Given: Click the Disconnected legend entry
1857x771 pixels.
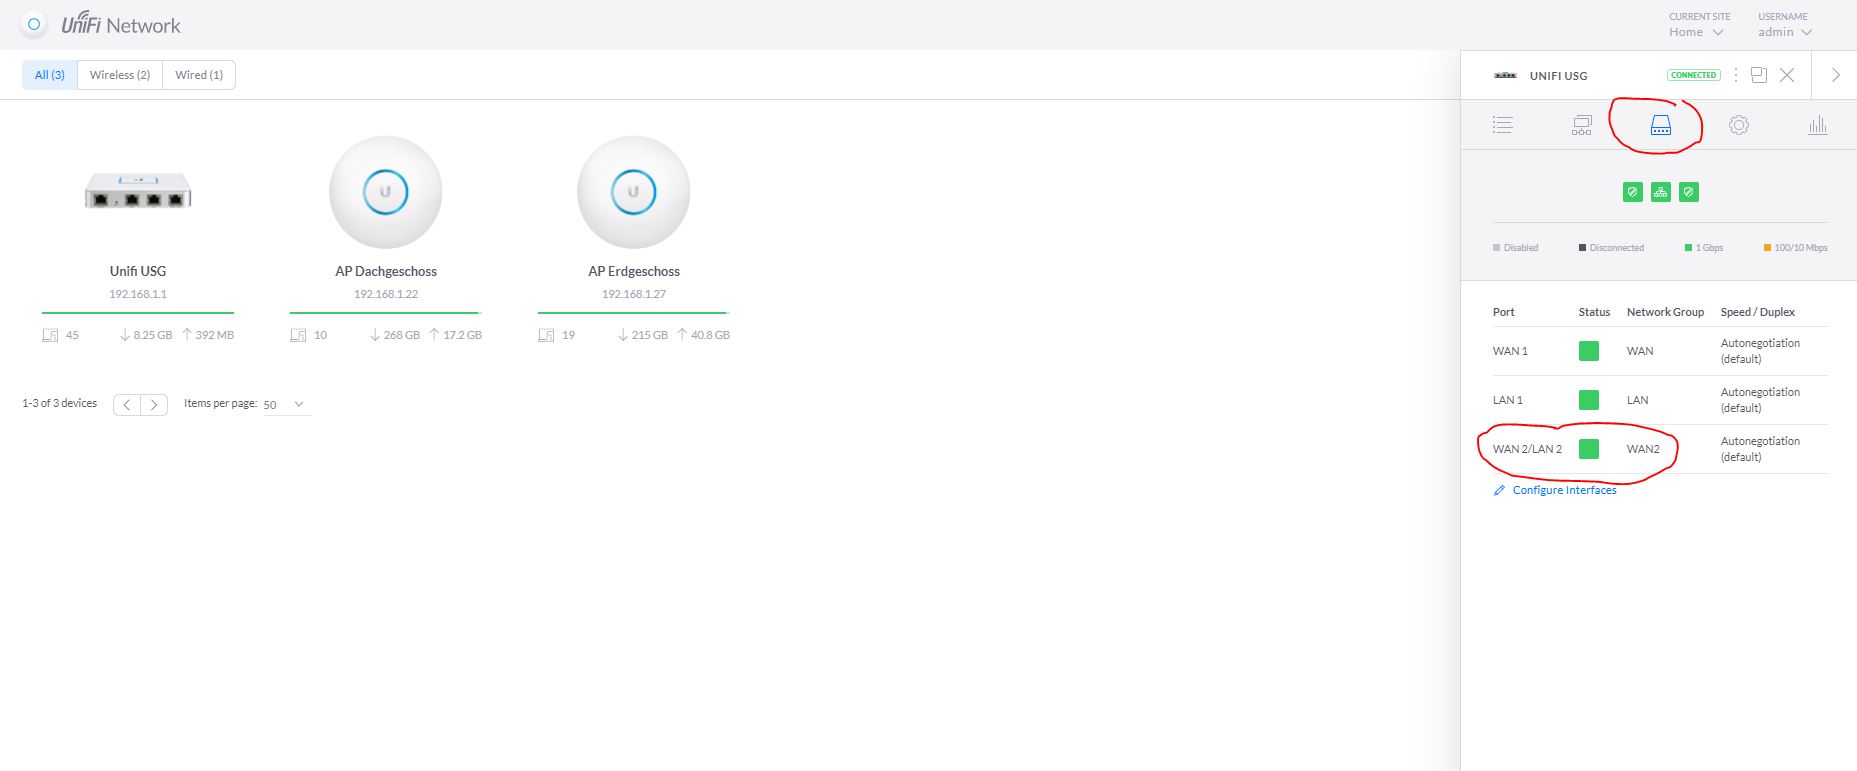Looking at the screenshot, I should click(1611, 248).
